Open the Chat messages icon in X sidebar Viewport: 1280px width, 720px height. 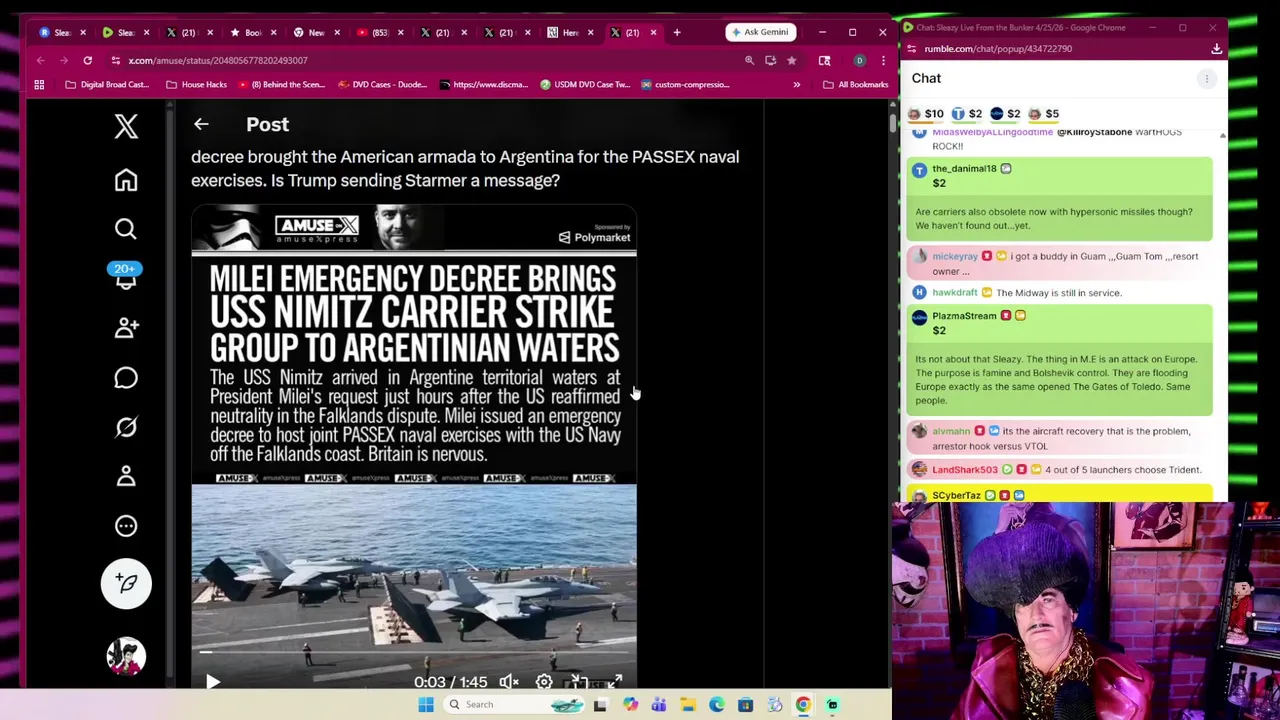point(126,378)
